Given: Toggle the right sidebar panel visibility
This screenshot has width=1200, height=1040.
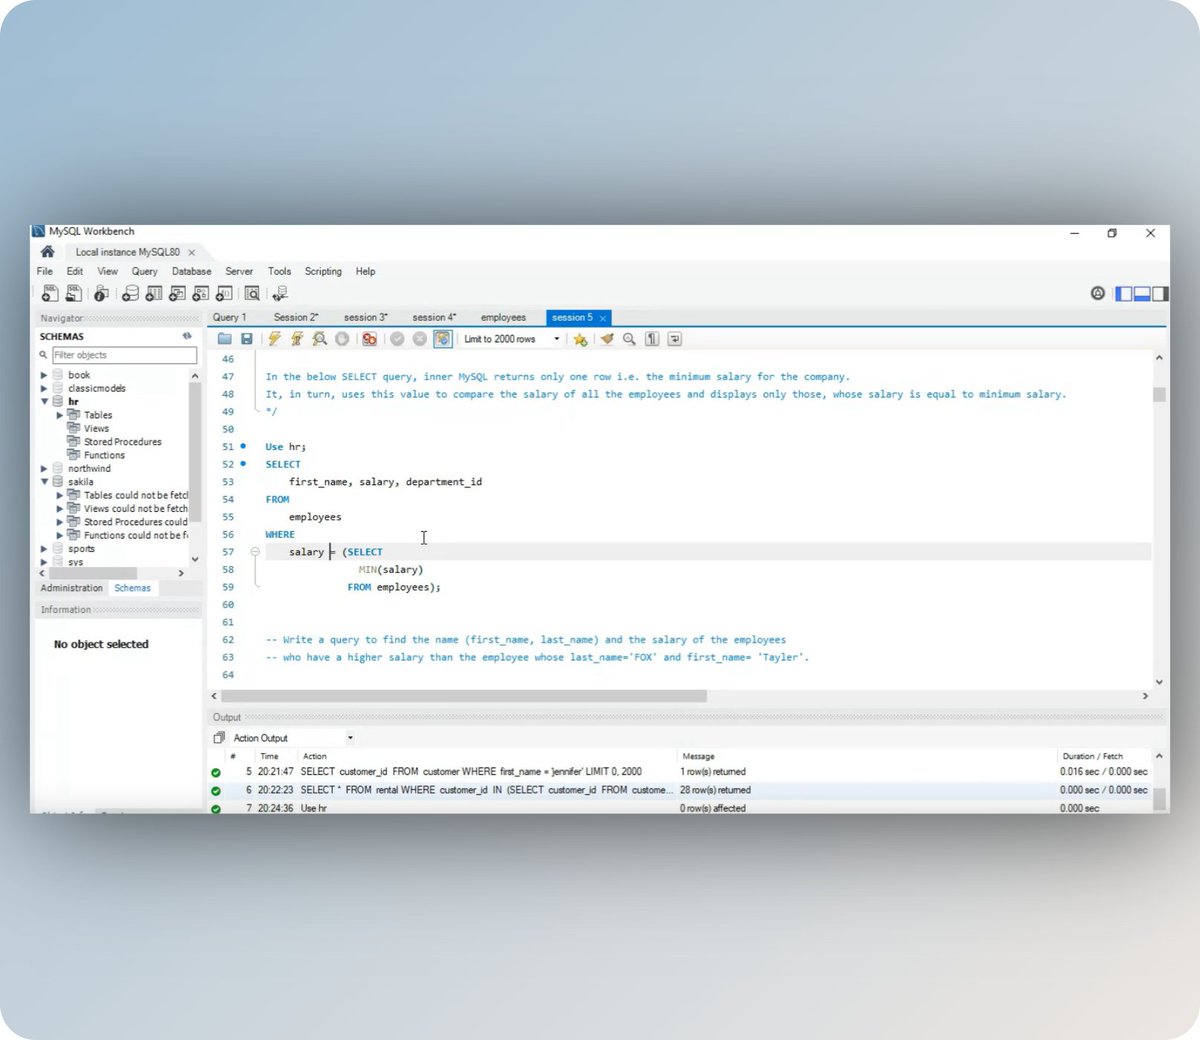Looking at the screenshot, I should [x=1160, y=293].
